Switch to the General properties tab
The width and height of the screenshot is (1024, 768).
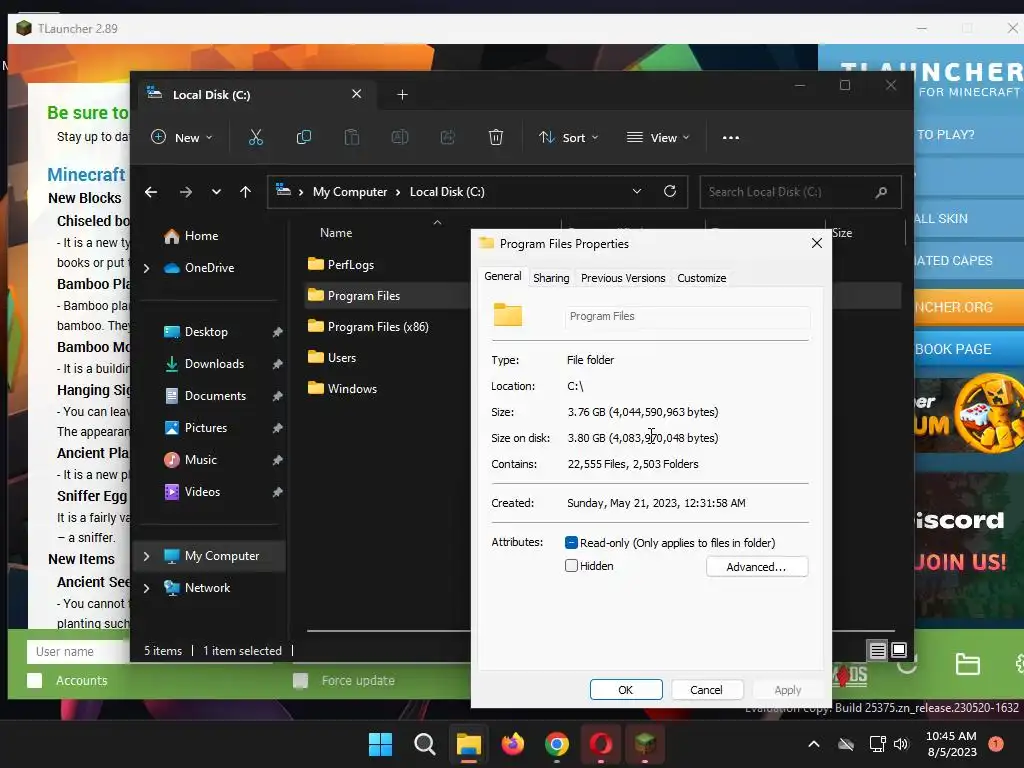click(x=502, y=276)
